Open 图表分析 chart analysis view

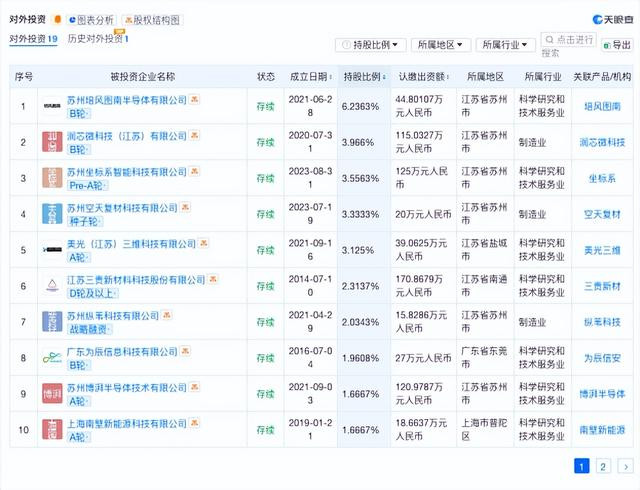(x=91, y=20)
